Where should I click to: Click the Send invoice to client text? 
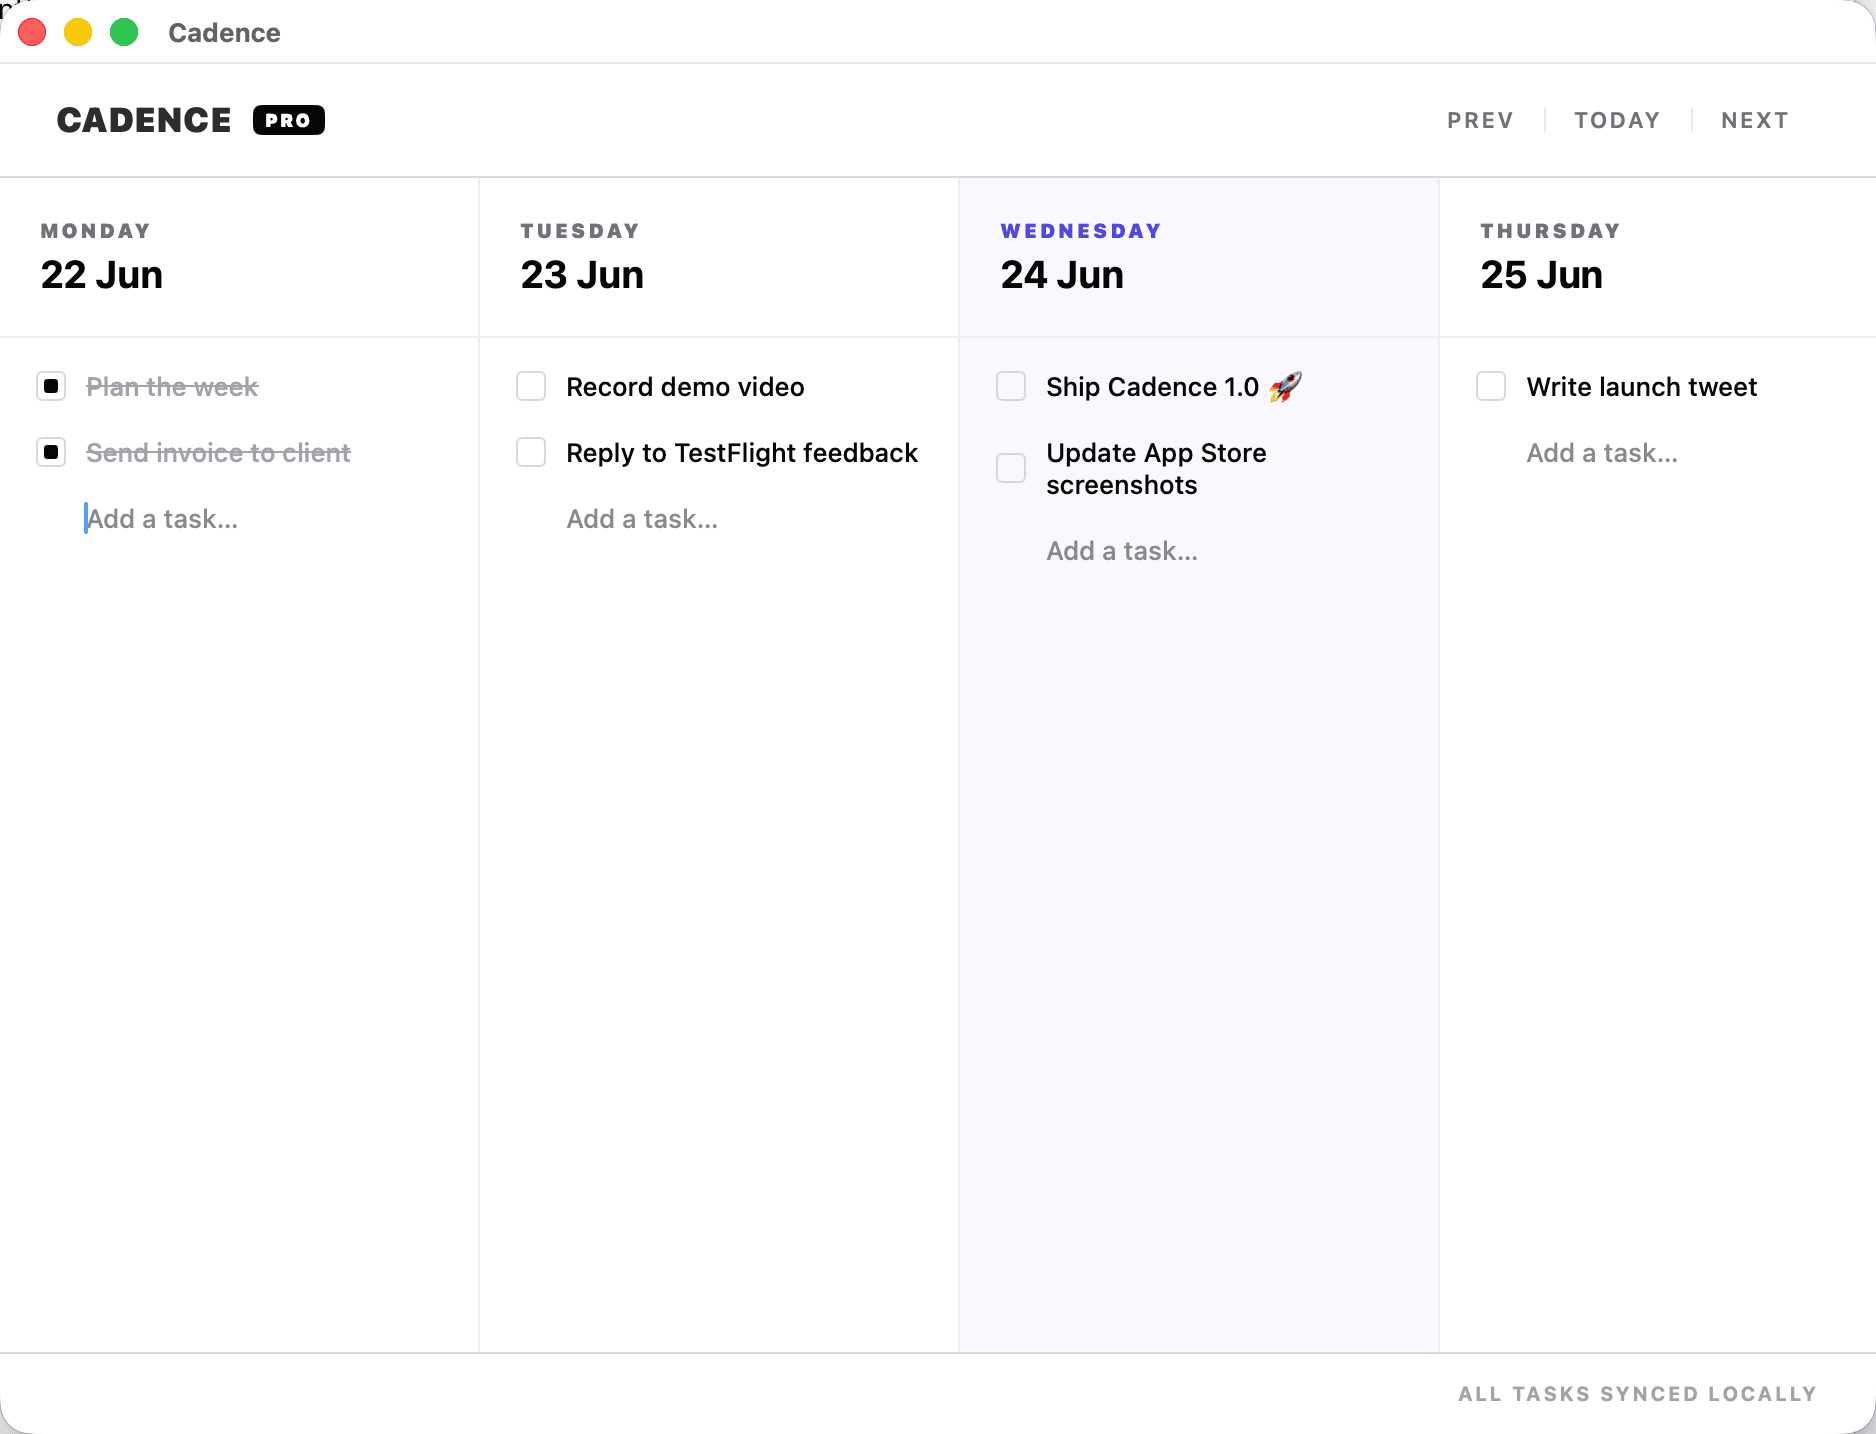[x=218, y=453]
